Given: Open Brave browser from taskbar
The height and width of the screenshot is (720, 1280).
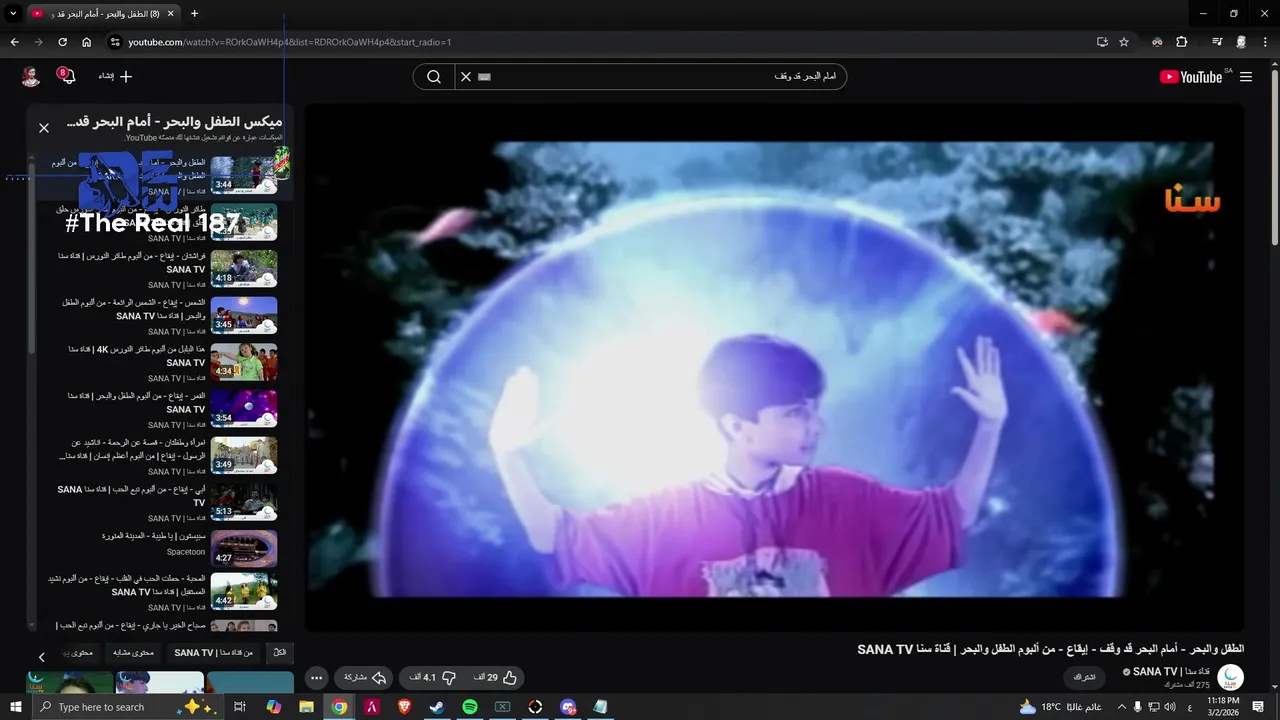Looking at the screenshot, I should point(404,707).
